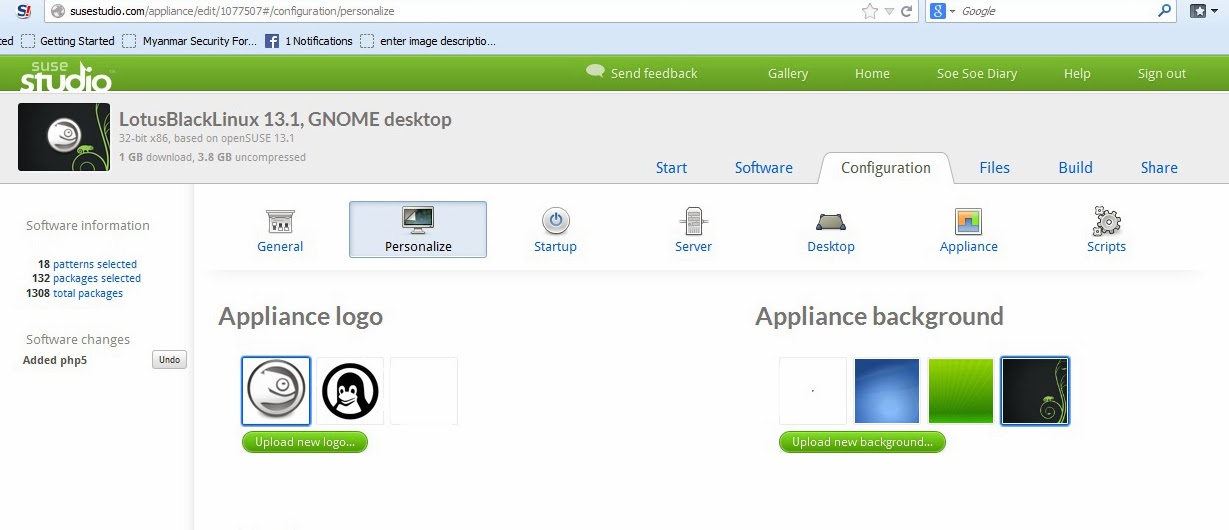Switch to the Start tab
1229x530 pixels.
(x=671, y=168)
